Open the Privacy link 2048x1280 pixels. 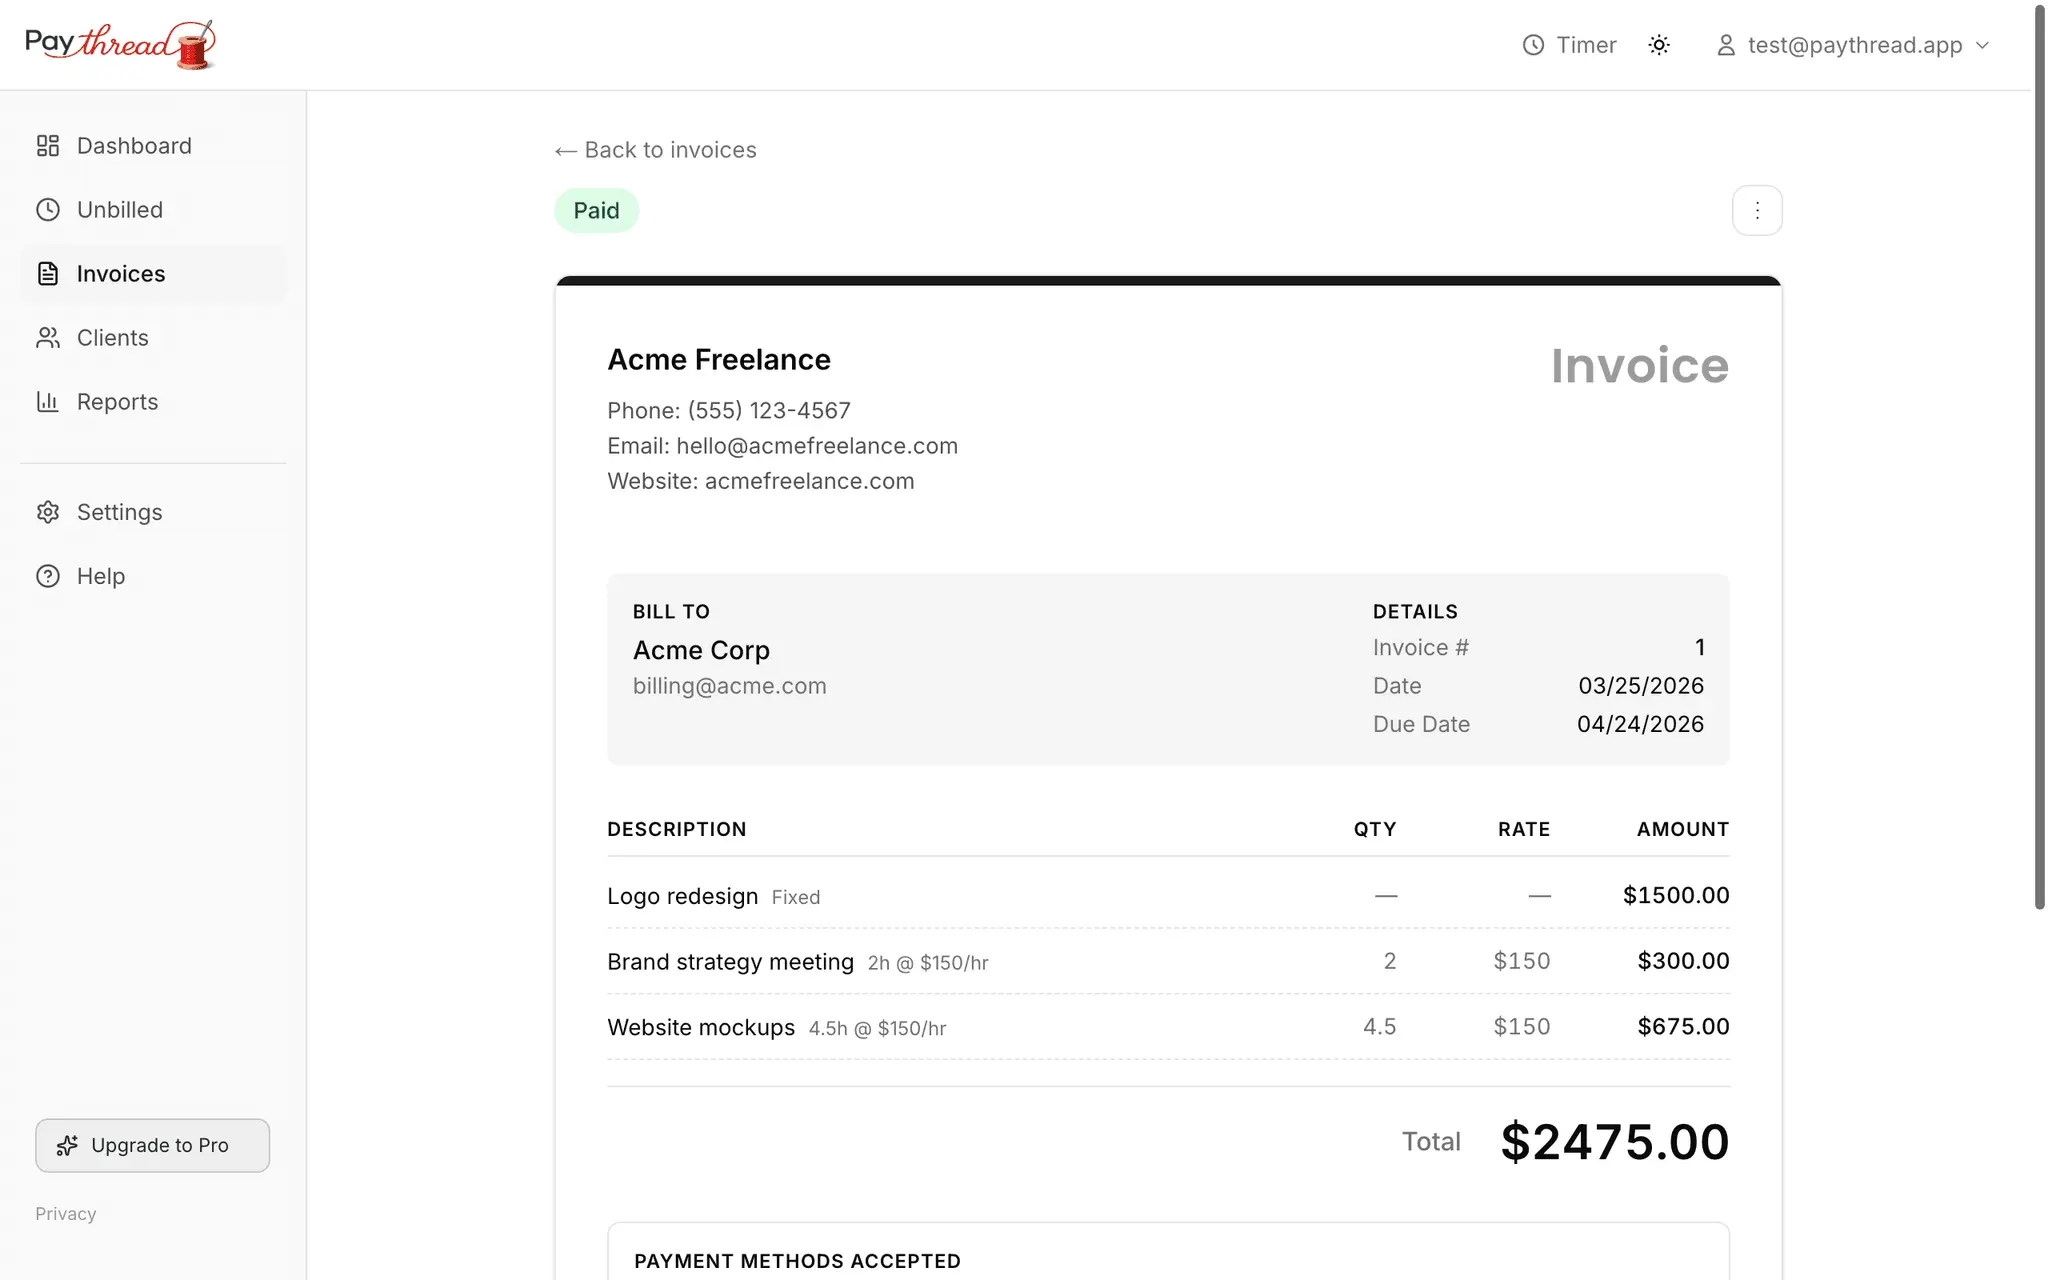(66, 1214)
